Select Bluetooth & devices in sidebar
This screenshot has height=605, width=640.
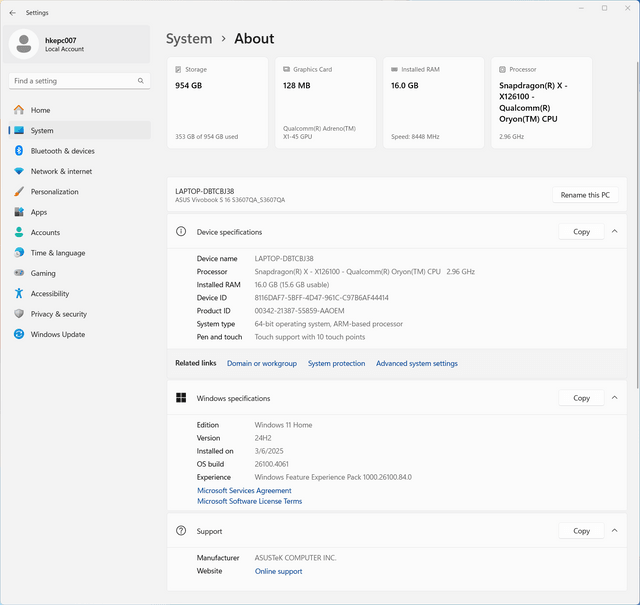pyautogui.click(x=80, y=151)
